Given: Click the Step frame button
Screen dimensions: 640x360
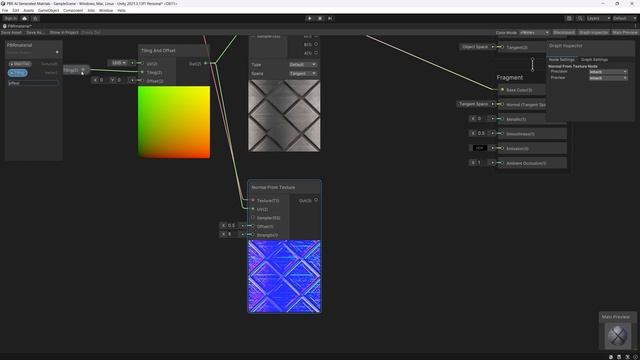Looking at the screenshot, I should tap(330, 18).
